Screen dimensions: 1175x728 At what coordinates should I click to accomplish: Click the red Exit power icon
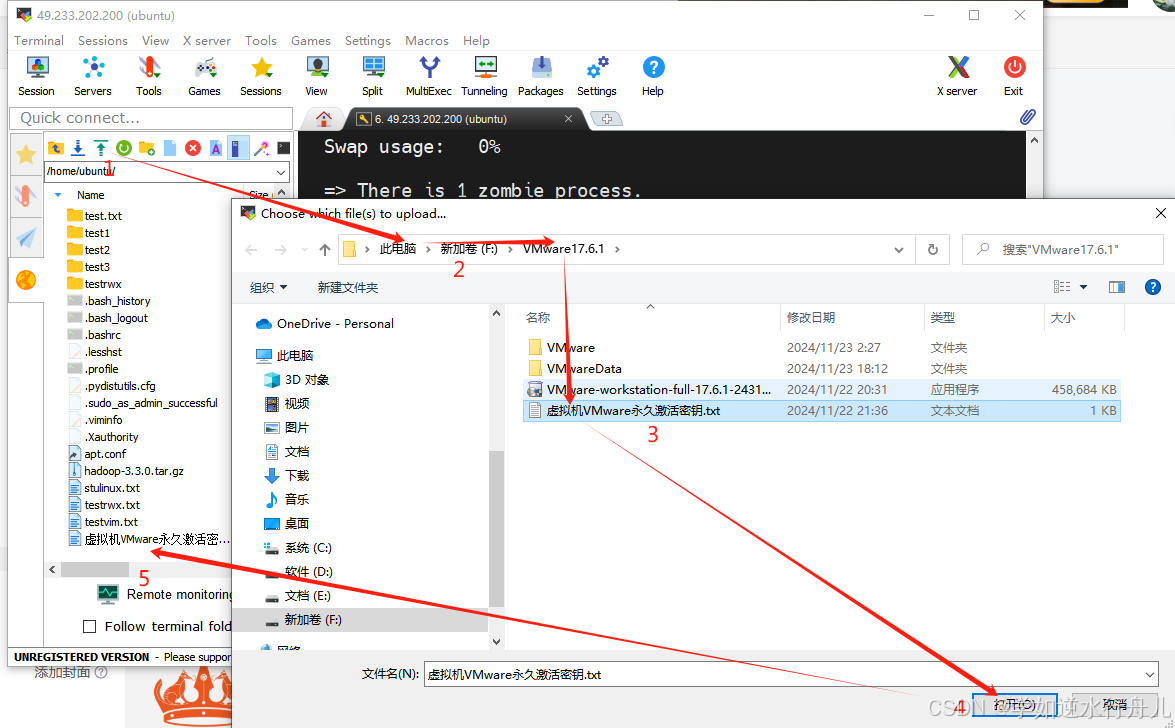(1014, 76)
